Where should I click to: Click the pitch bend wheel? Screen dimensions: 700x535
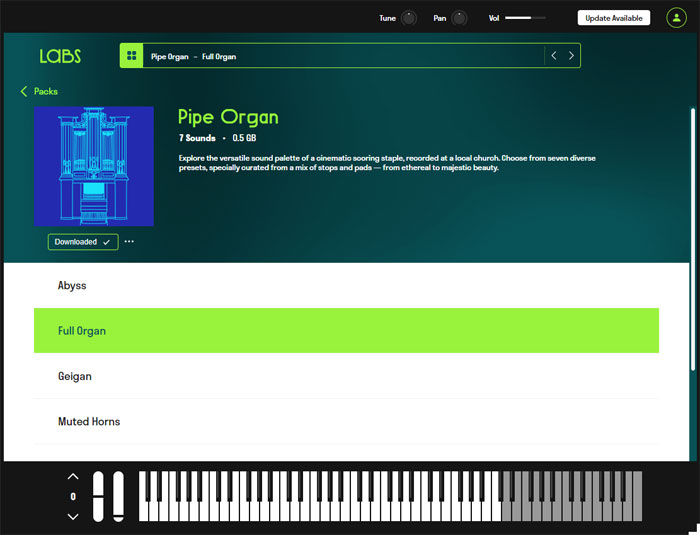click(98, 496)
